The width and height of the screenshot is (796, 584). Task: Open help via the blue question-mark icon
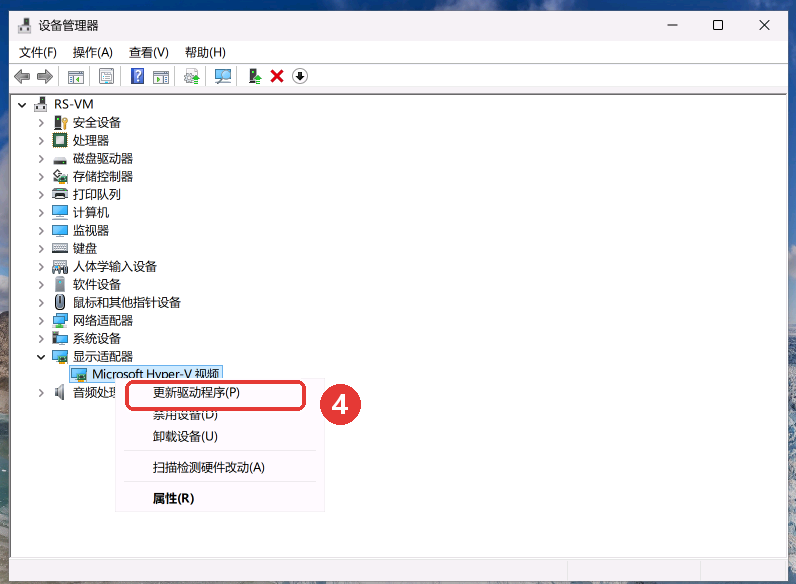coord(137,77)
